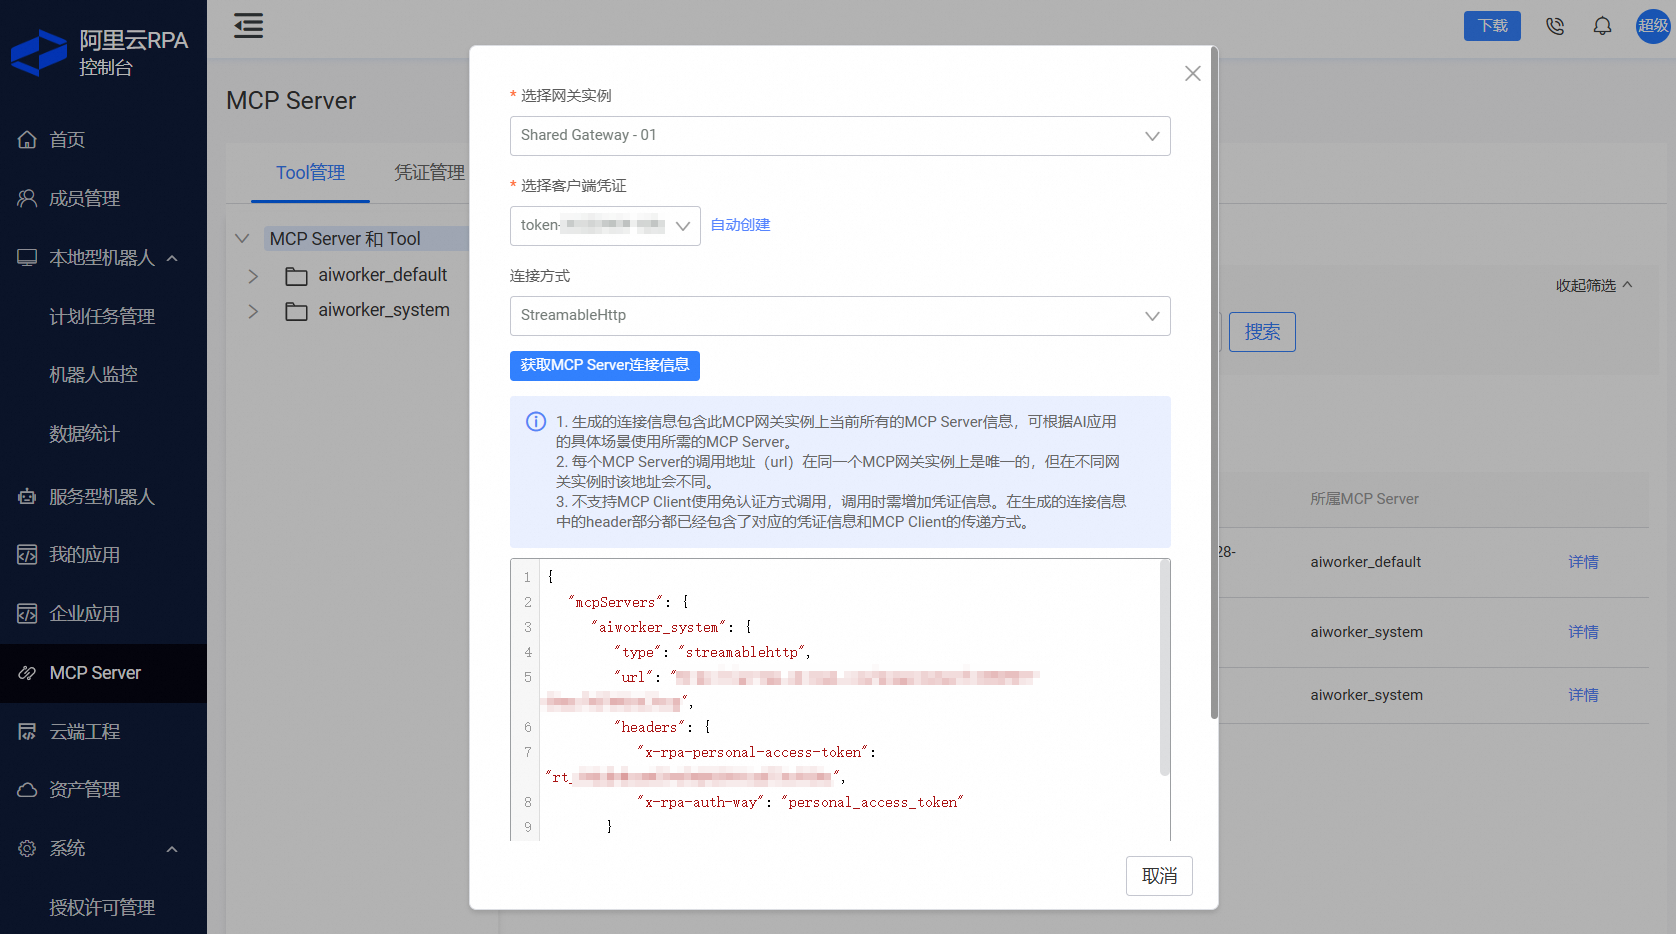
Task: Switch to the Tool管理 tab
Action: pos(310,173)
